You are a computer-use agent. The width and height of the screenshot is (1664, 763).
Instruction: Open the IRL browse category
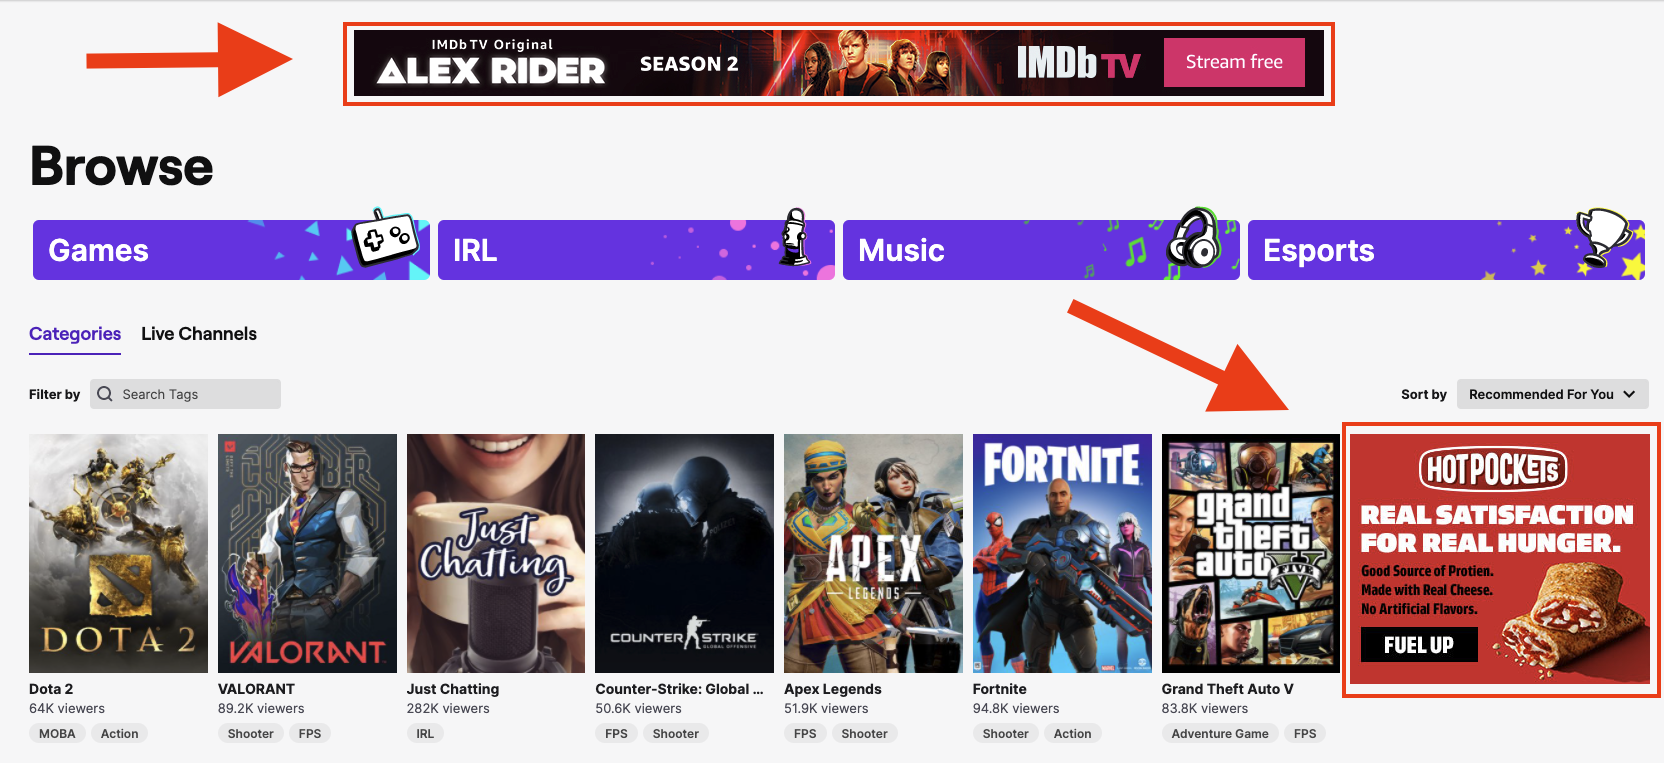click(x=636, y=250)
